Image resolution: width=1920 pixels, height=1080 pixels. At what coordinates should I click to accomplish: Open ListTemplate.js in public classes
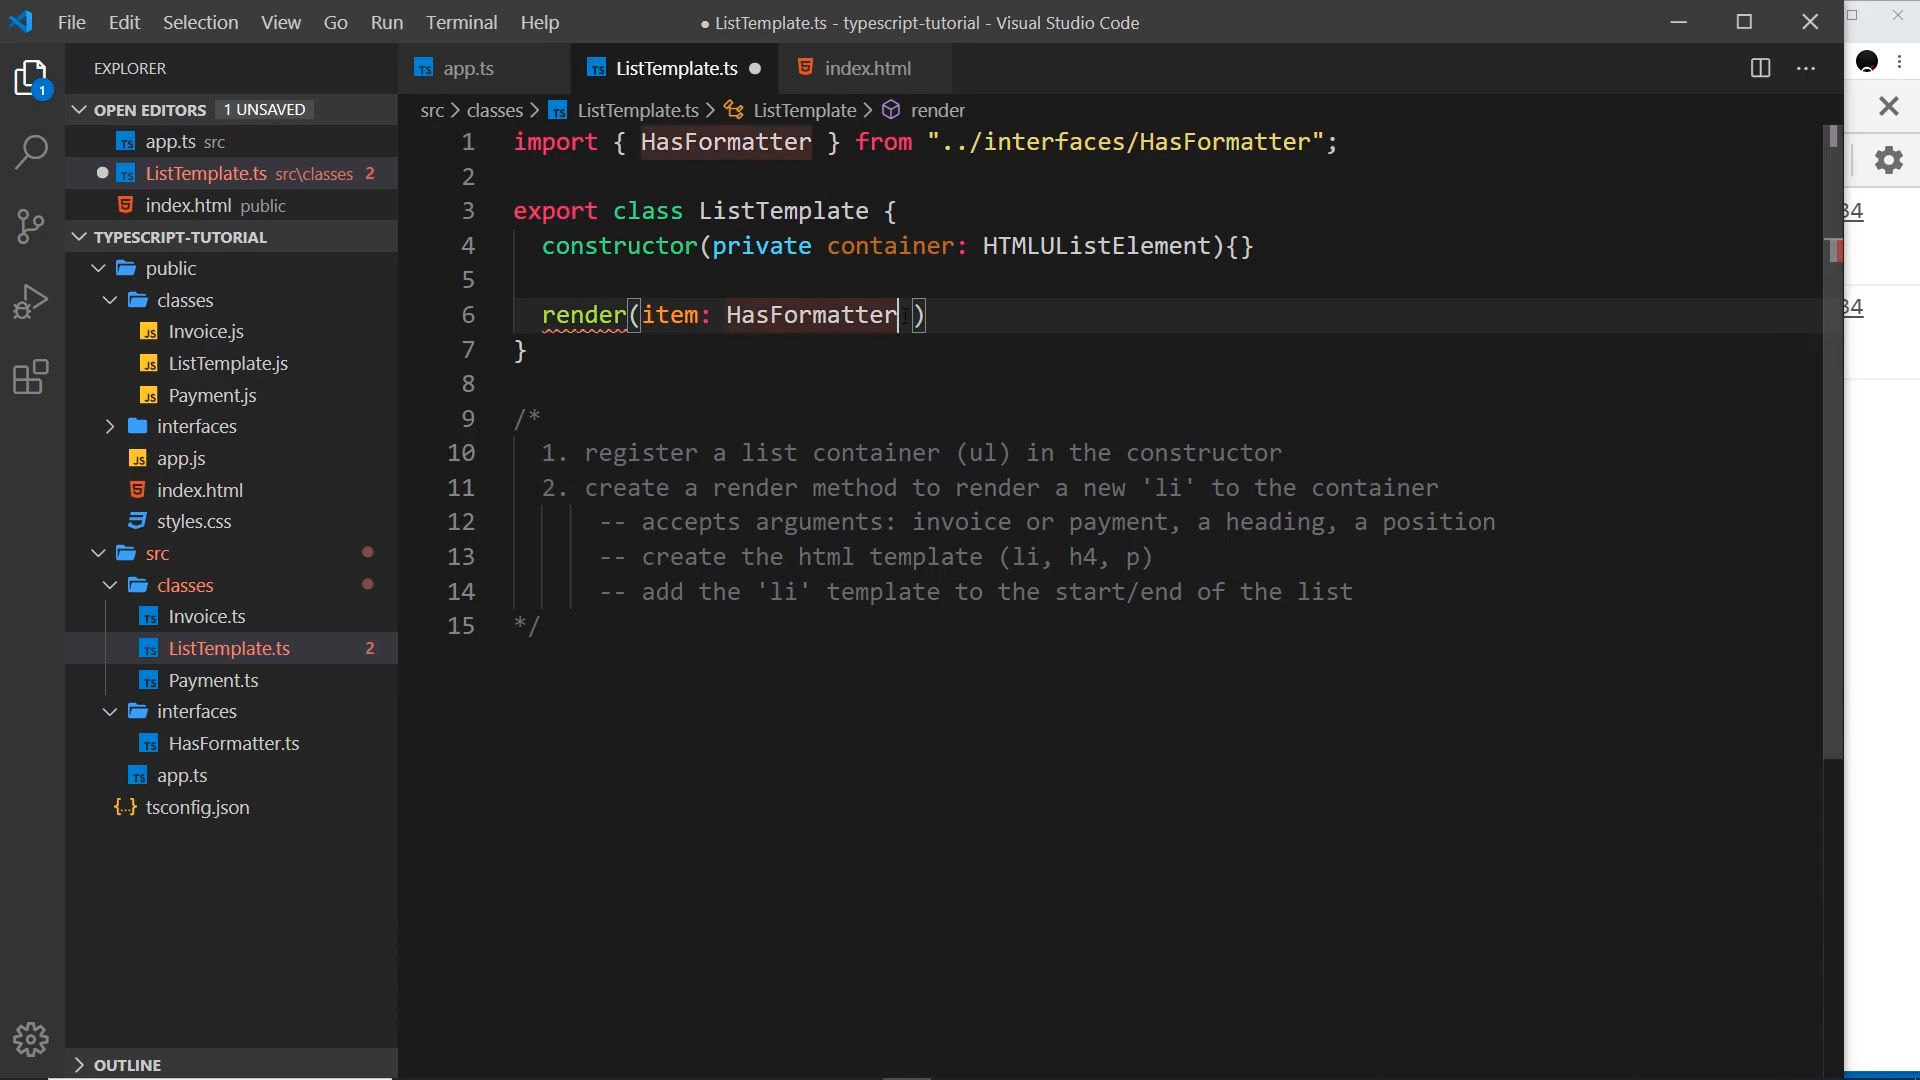tap(232, 364)
